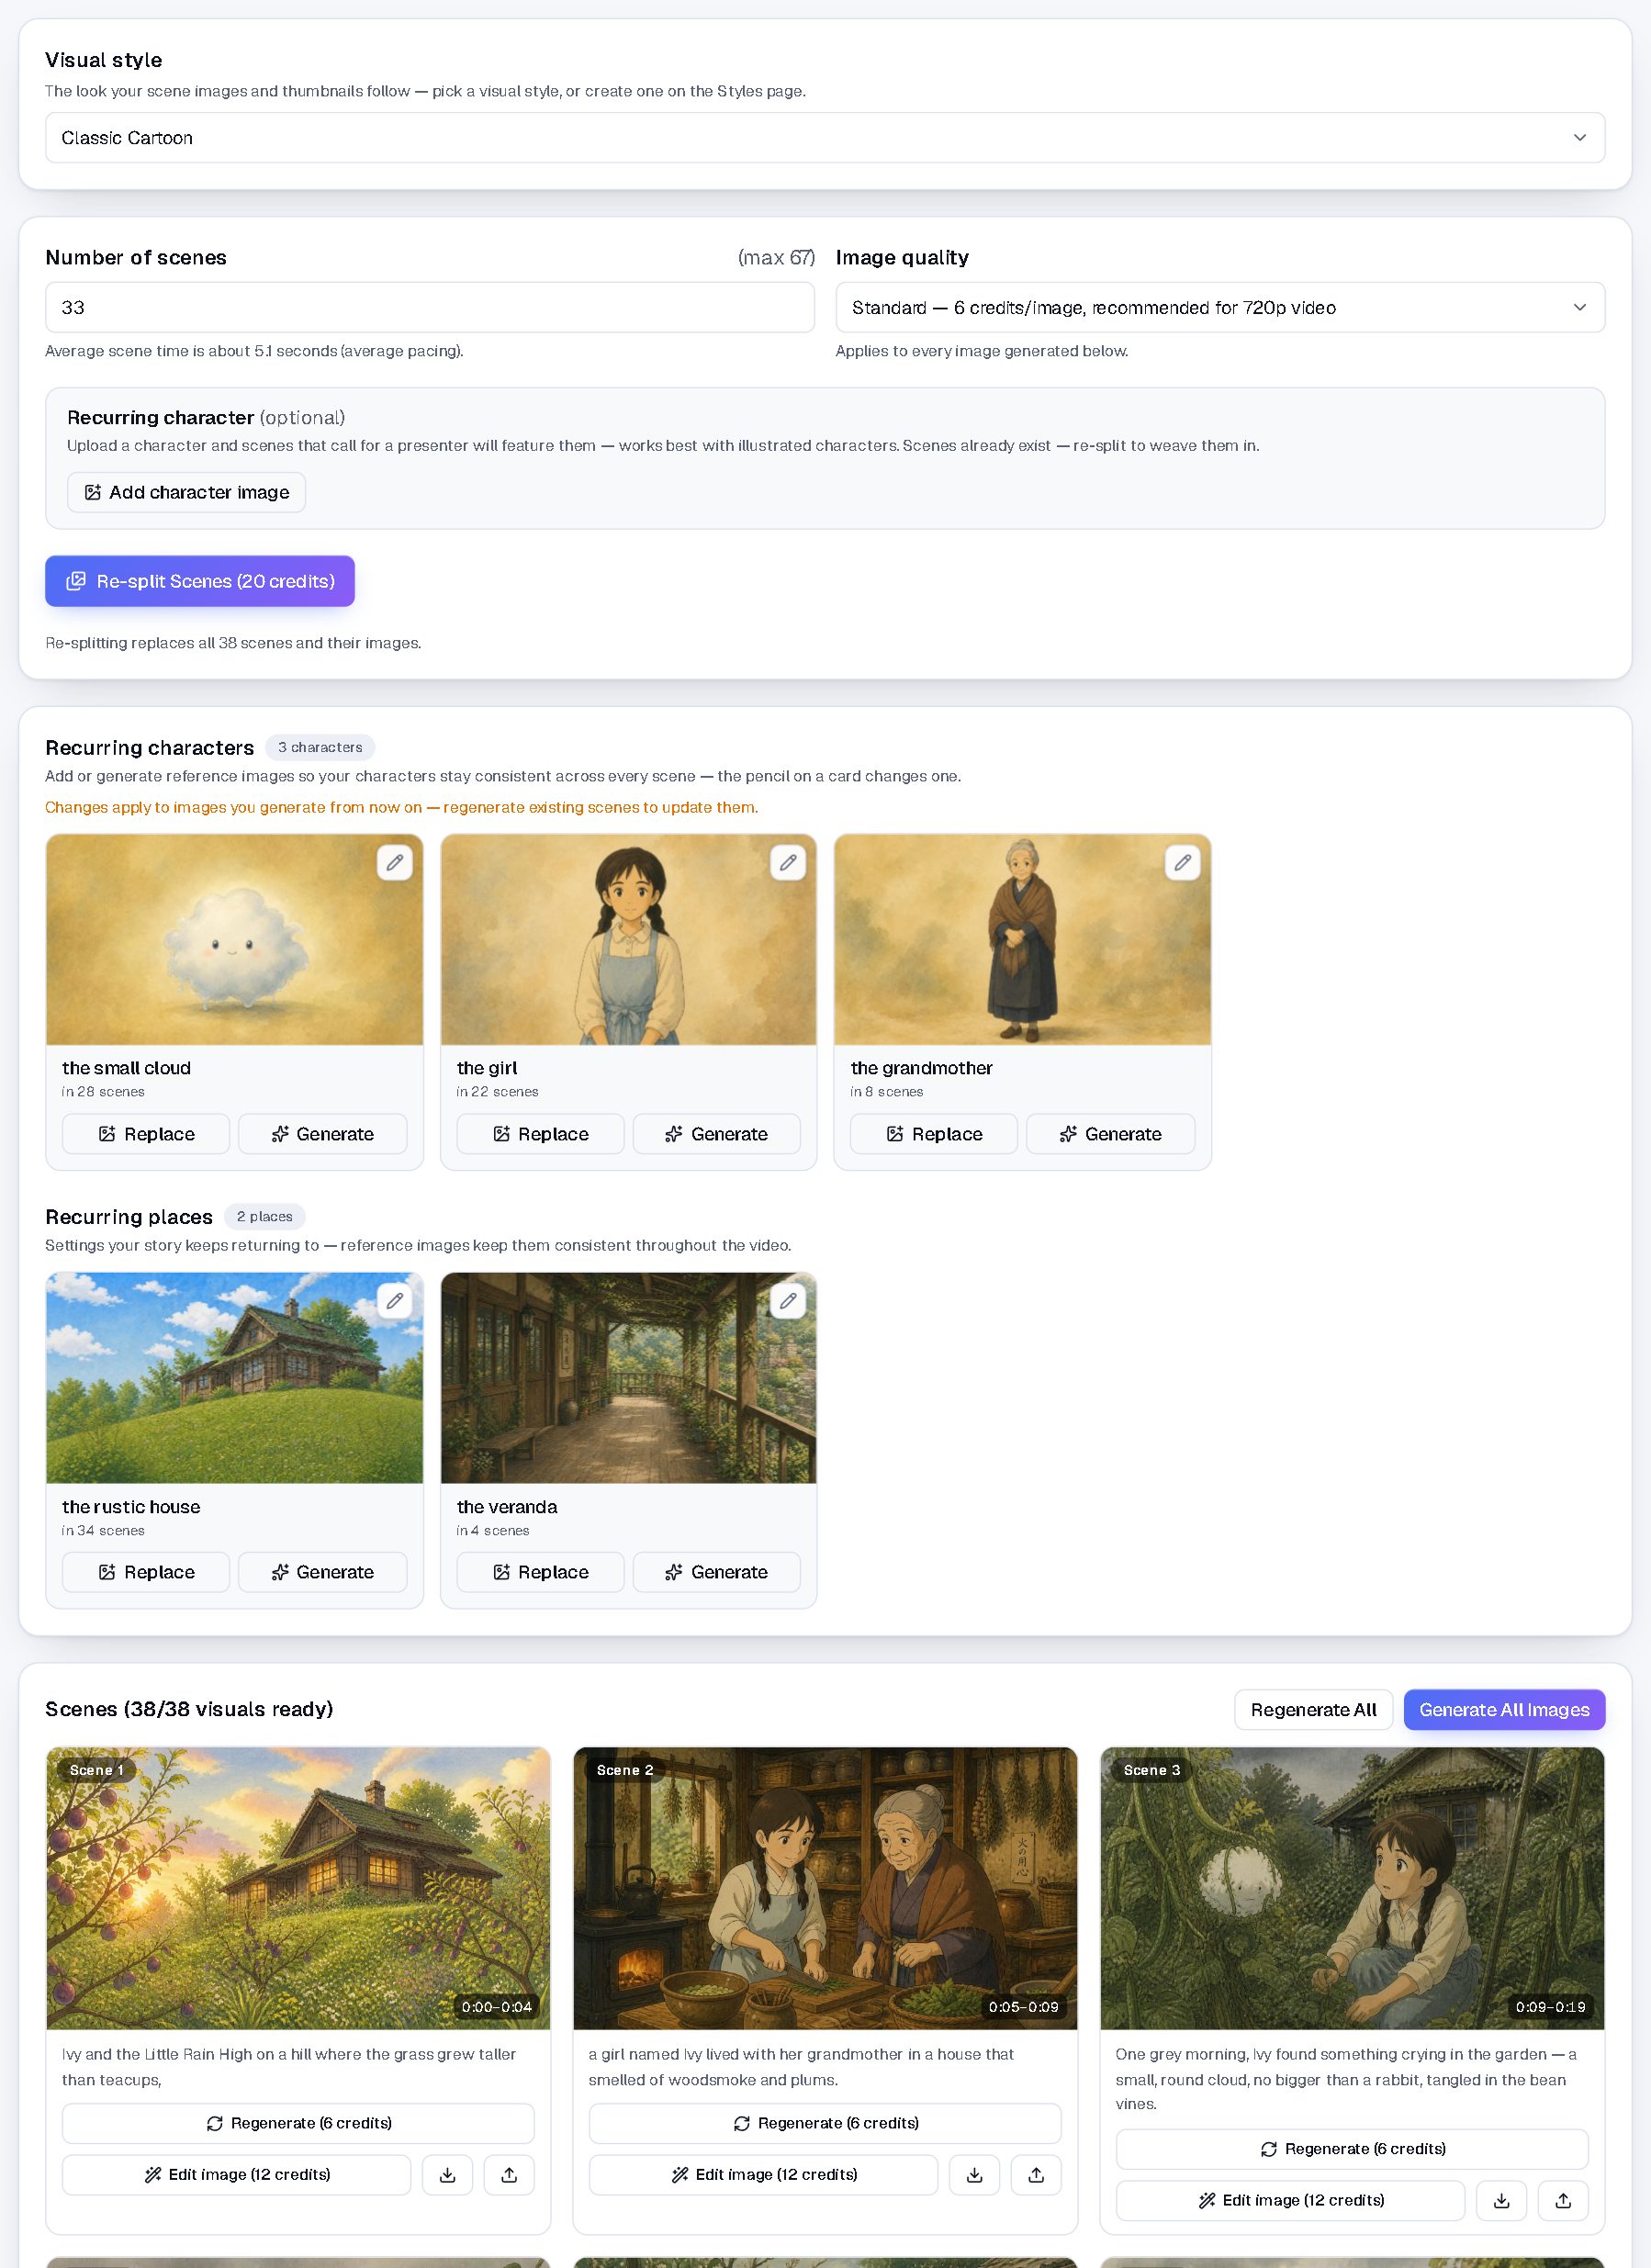Click the 'in 34 scenes' text
Viewport: 1651px width, 2268px height.
(x=103, y=1530)
